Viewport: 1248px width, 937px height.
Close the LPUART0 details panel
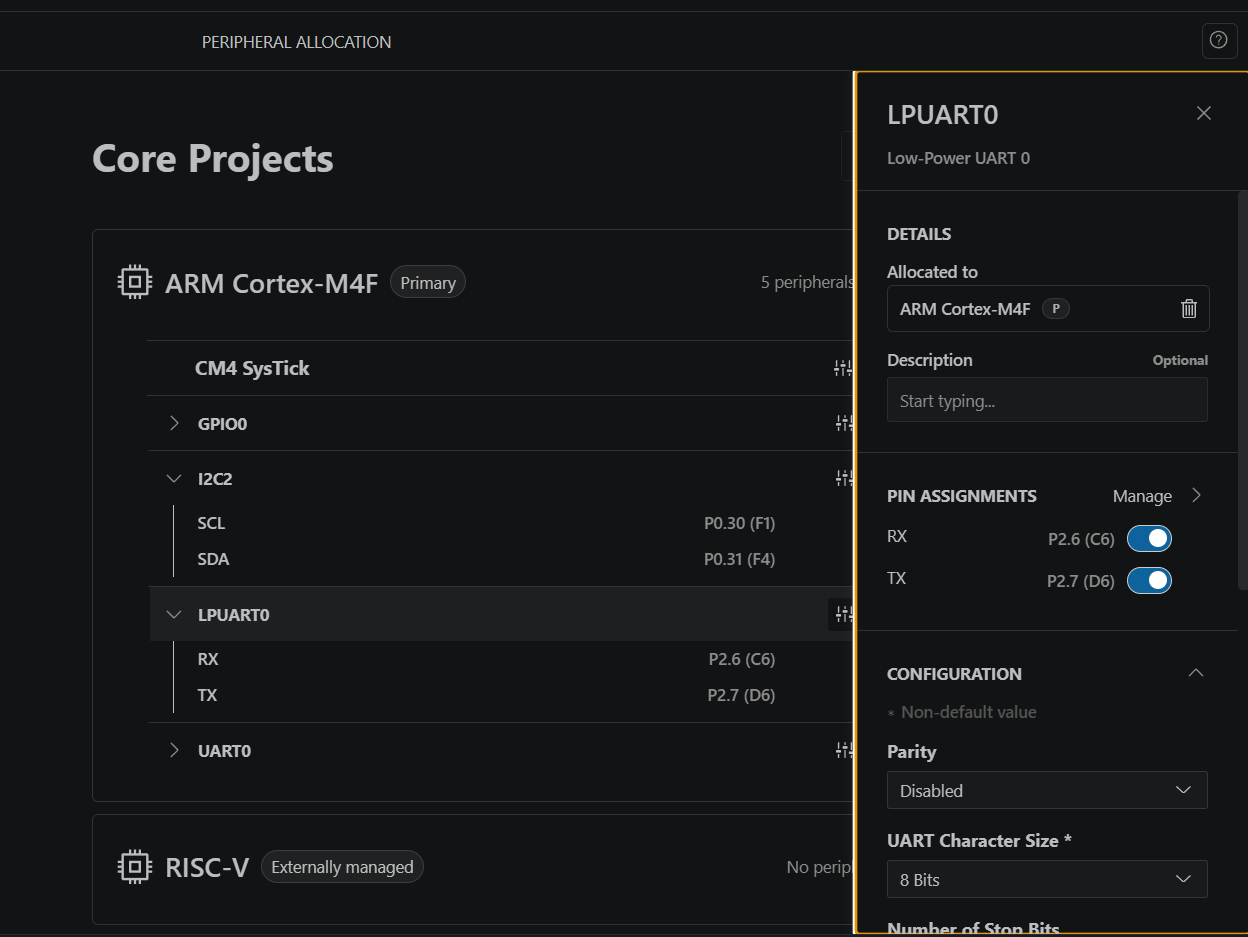pyautogui.click(x=1204, y=113)
